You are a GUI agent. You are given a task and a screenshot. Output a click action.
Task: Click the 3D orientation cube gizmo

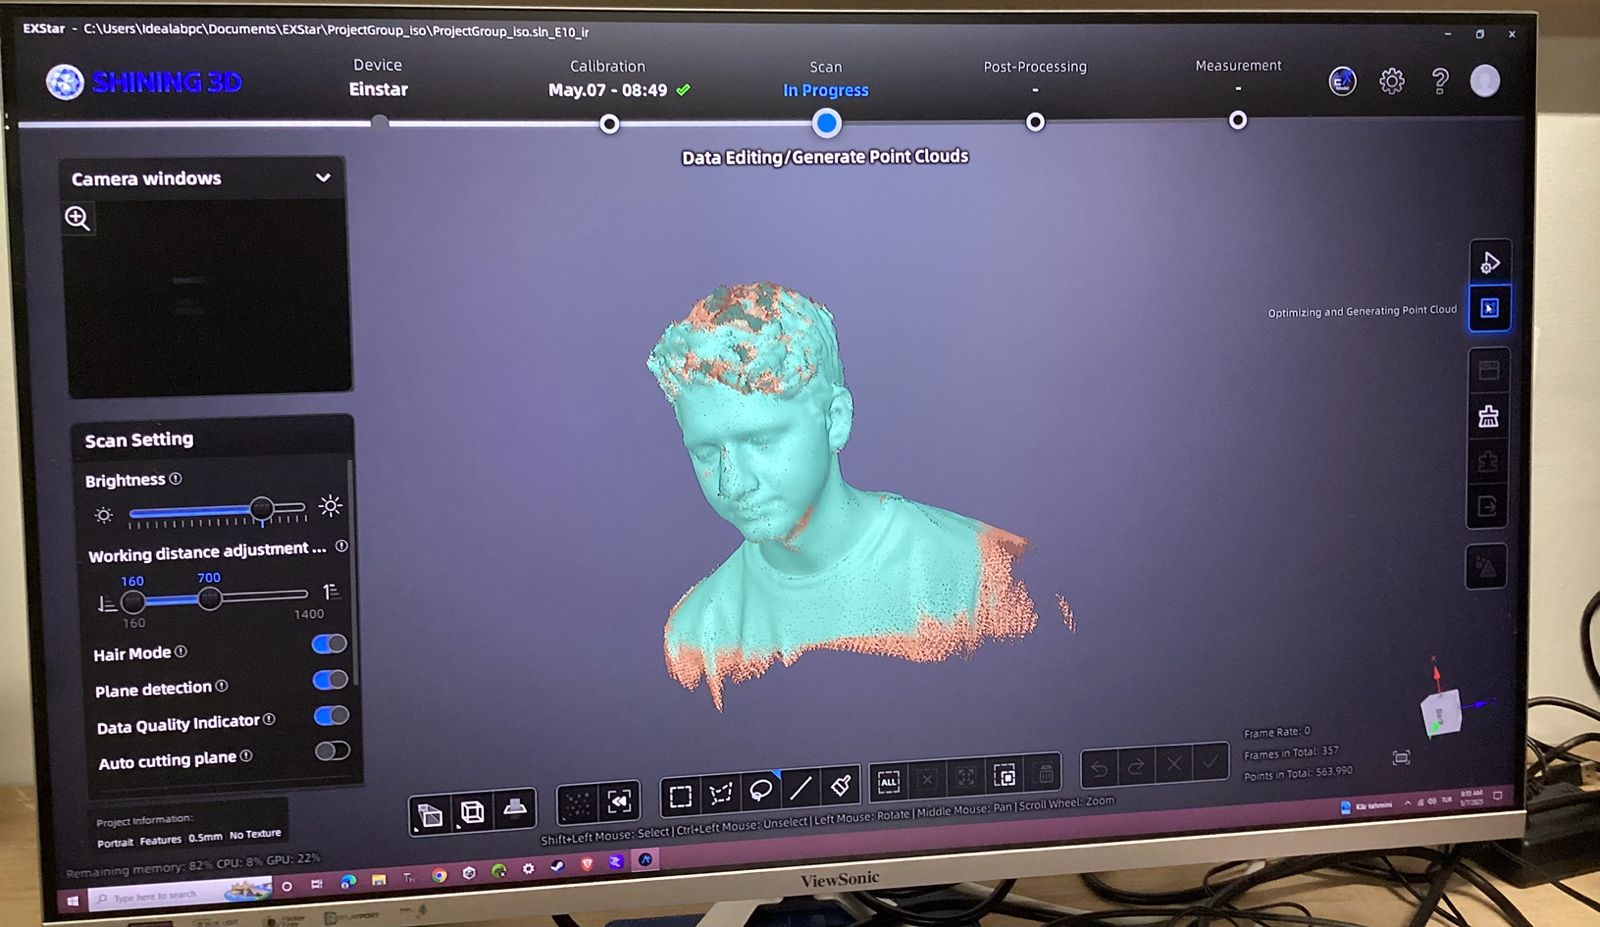(1441, 713)
